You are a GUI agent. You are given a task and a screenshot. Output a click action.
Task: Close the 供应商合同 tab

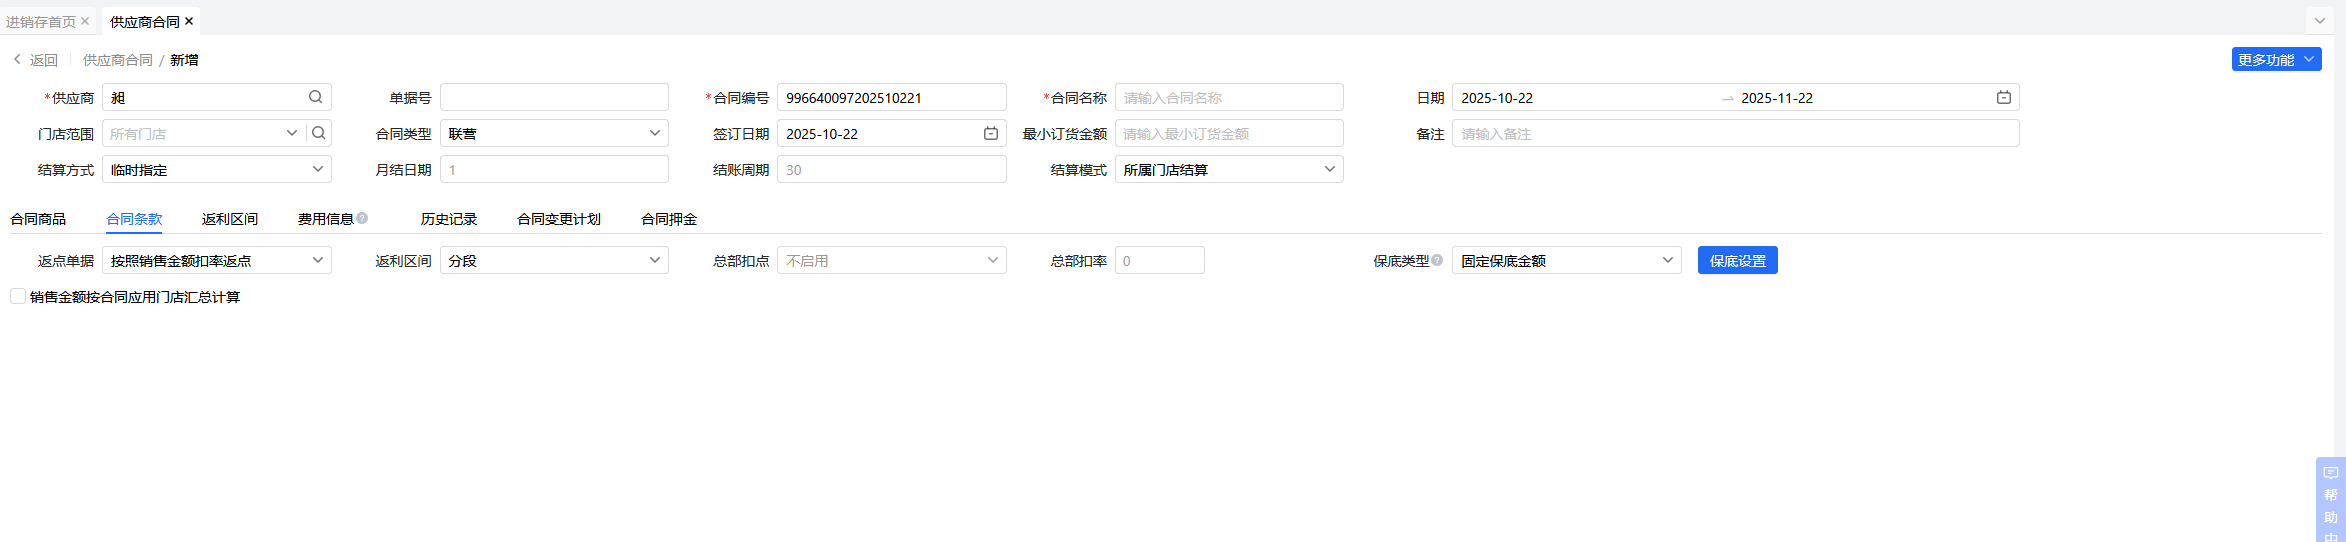(x=189, y=21)
